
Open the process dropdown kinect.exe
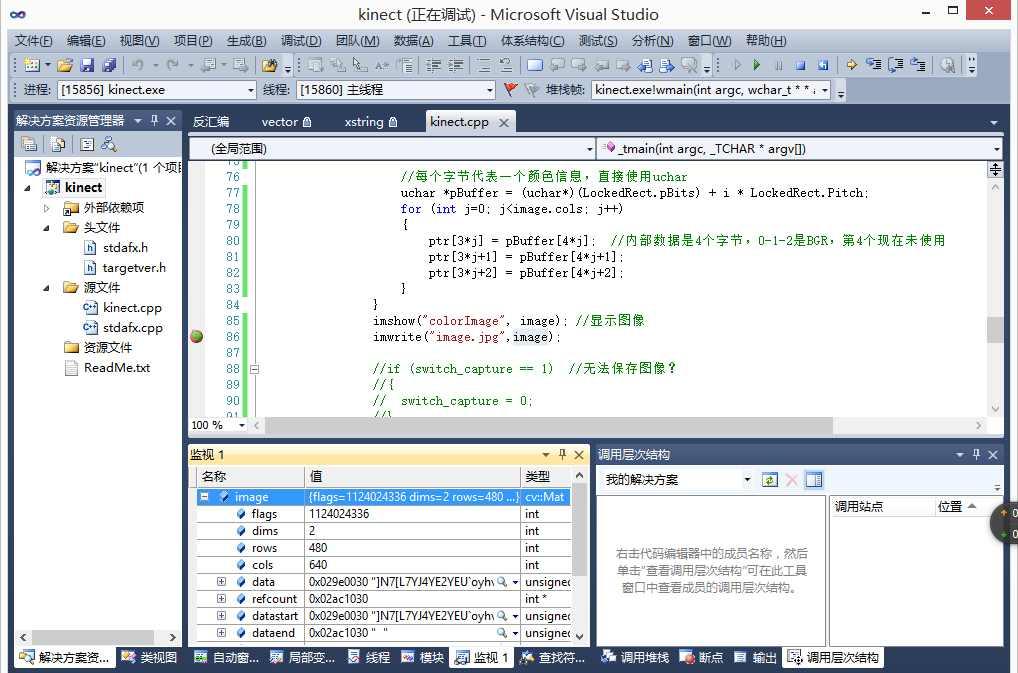pos(251,90)
